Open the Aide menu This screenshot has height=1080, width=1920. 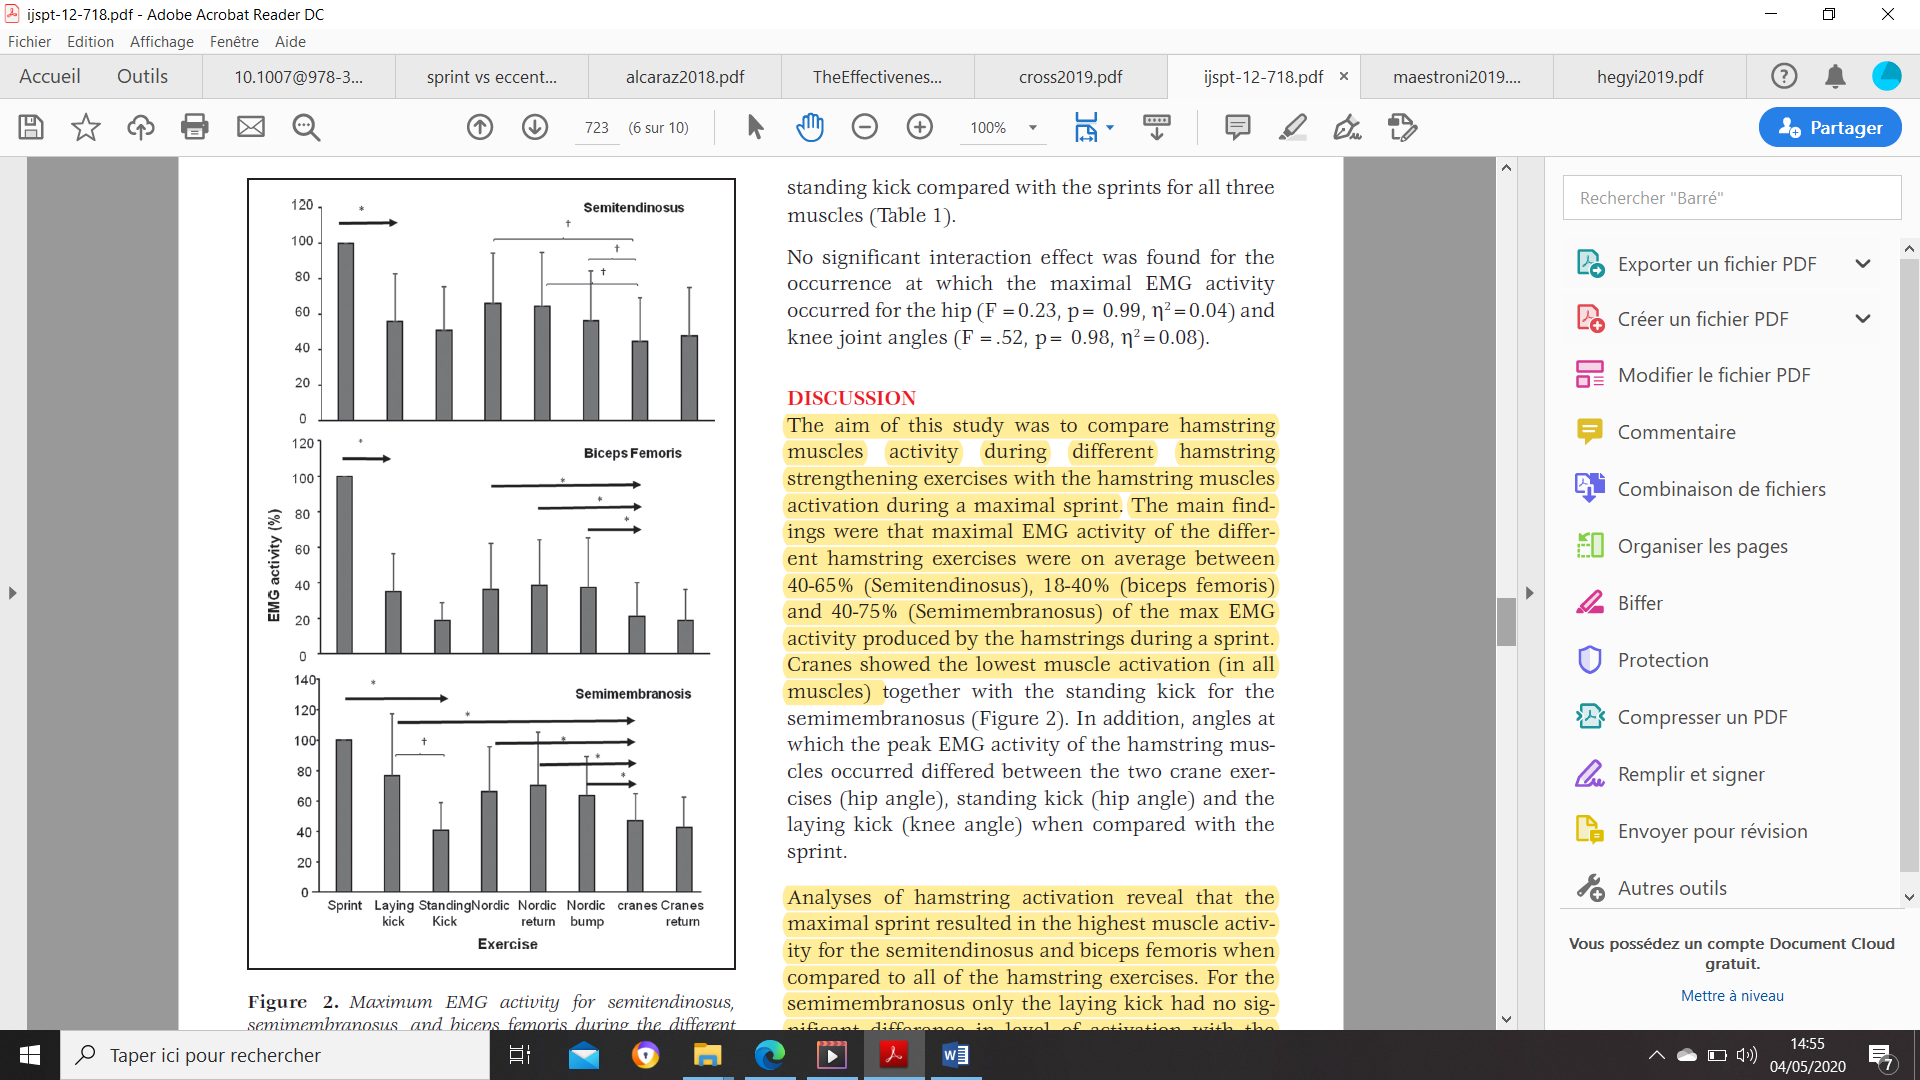coord(290,42)
